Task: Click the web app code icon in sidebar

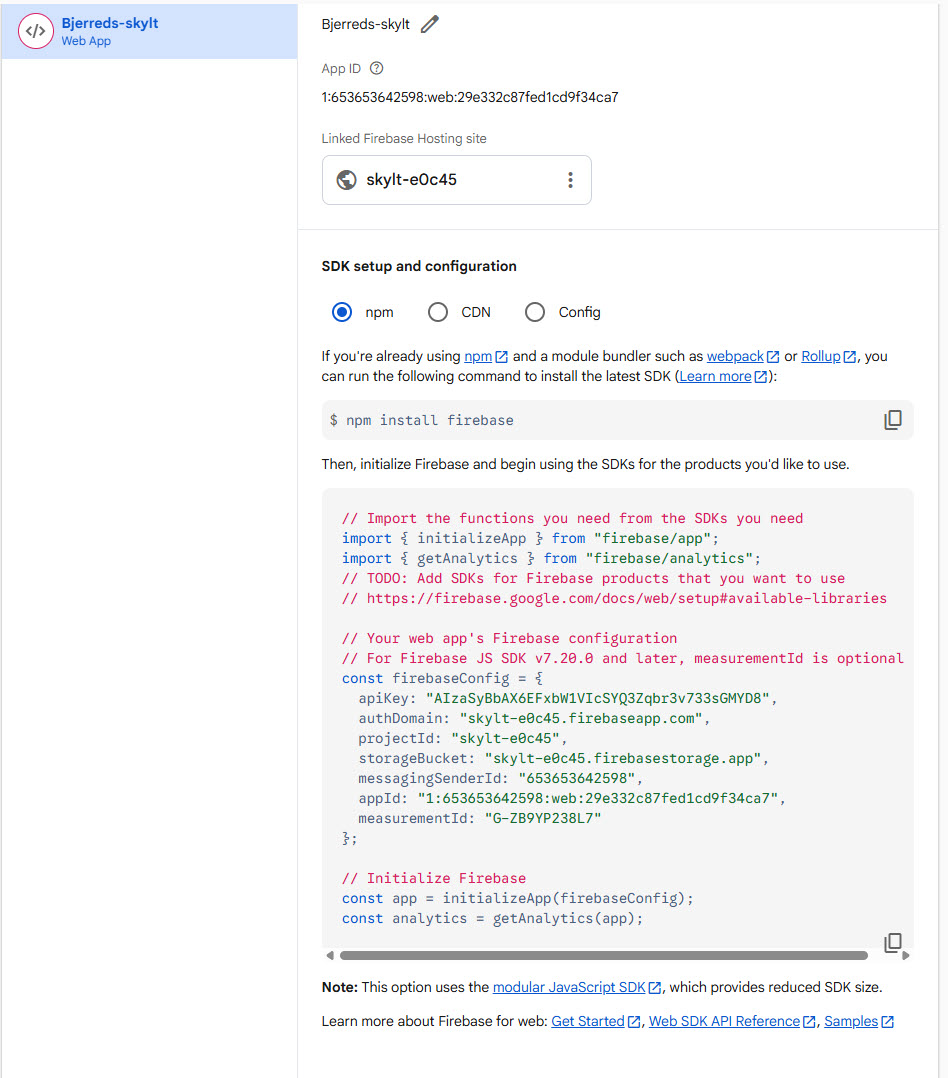Action: [36, 31]
